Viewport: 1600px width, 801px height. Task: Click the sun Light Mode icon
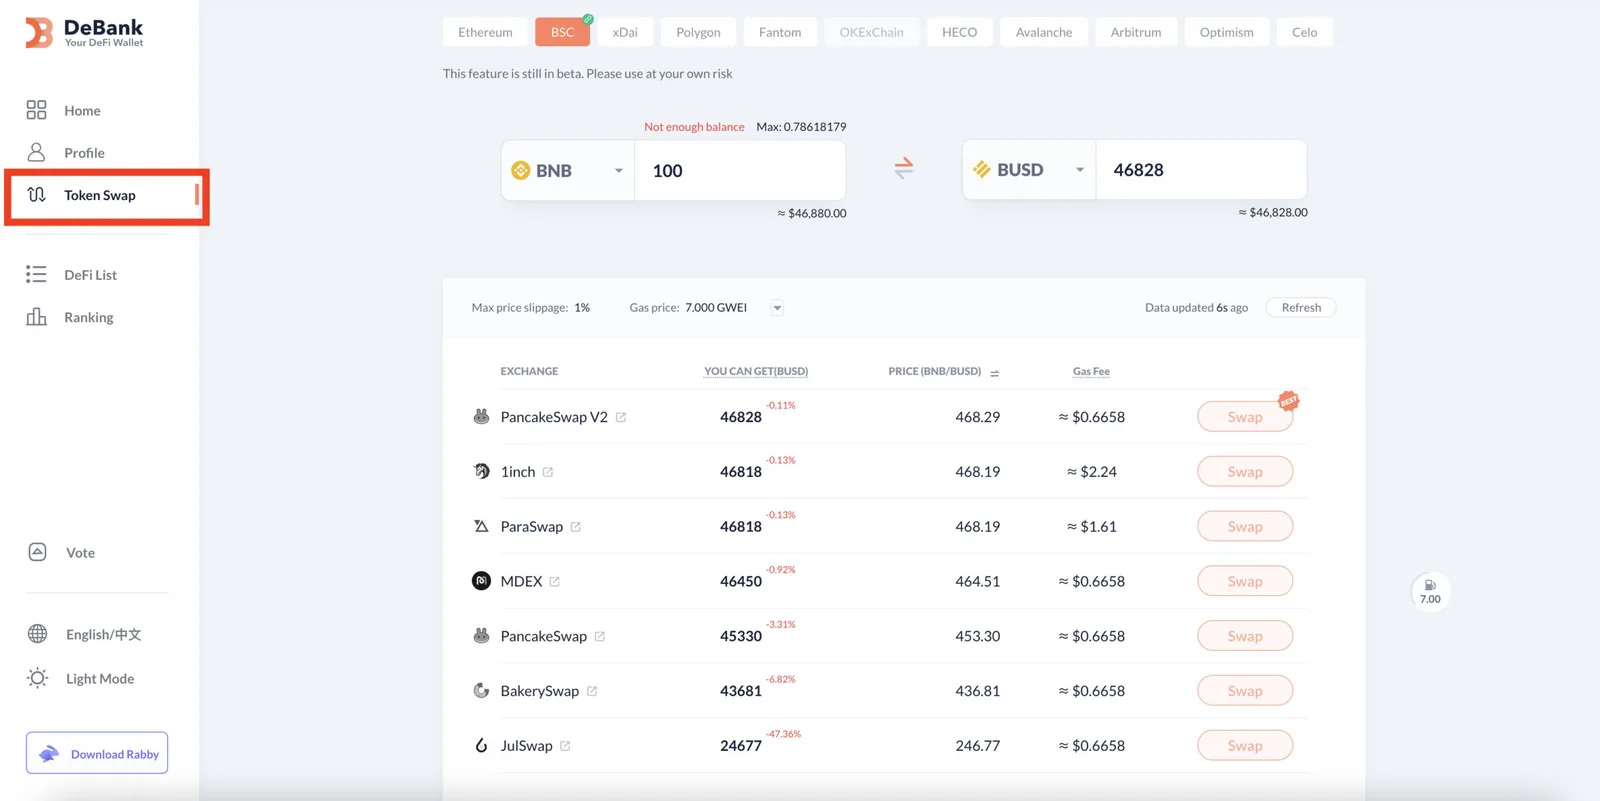[37, 678]
